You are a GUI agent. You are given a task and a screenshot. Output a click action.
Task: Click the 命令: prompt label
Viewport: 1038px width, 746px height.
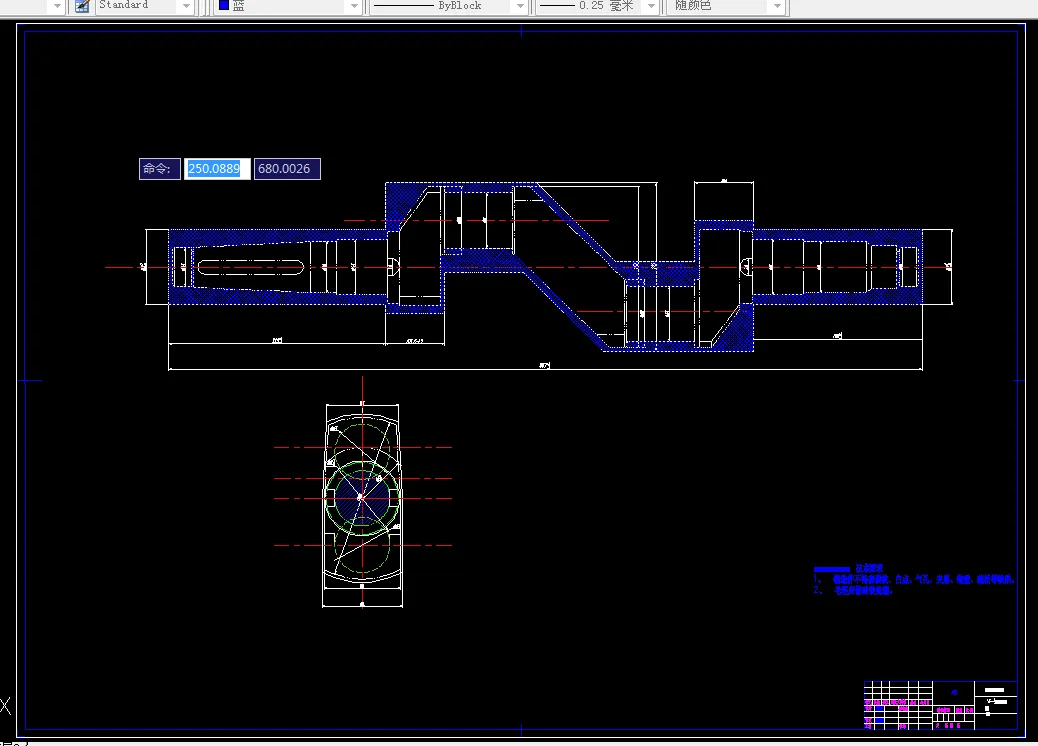(x=160, y=169)
